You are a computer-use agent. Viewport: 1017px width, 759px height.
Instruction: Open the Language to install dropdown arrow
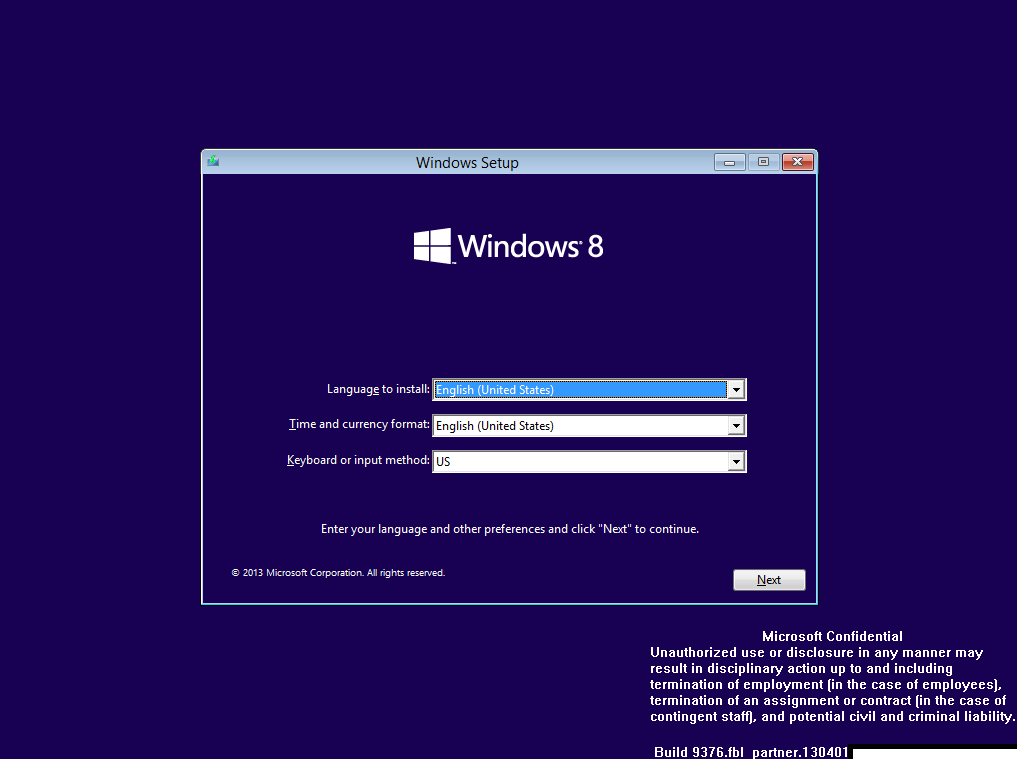tap(736, 390)
